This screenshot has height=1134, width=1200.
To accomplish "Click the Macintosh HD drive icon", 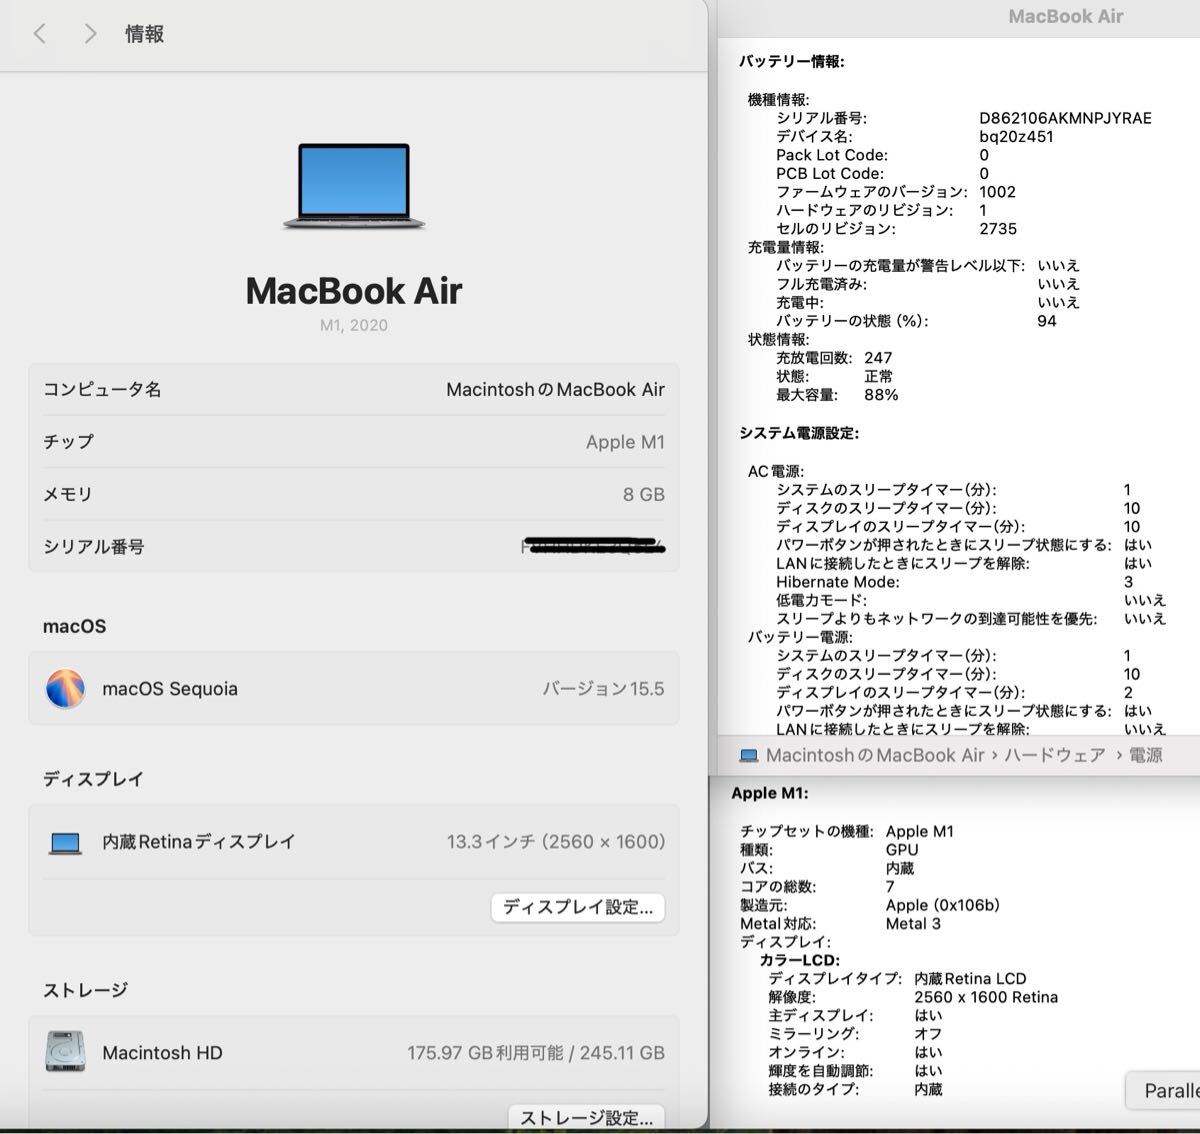I will pos(65,1052).
